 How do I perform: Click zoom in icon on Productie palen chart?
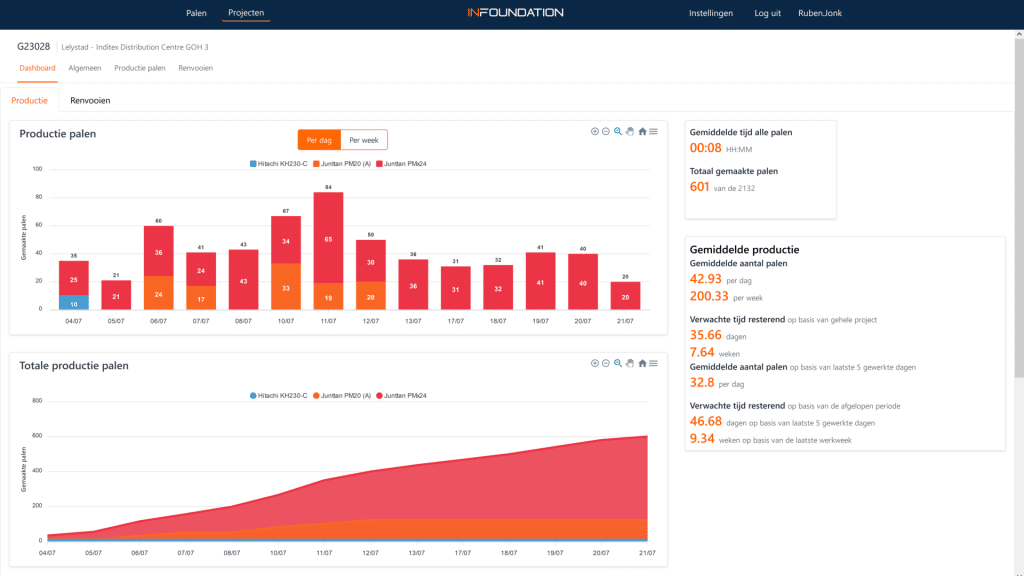(x=595, y=131)
